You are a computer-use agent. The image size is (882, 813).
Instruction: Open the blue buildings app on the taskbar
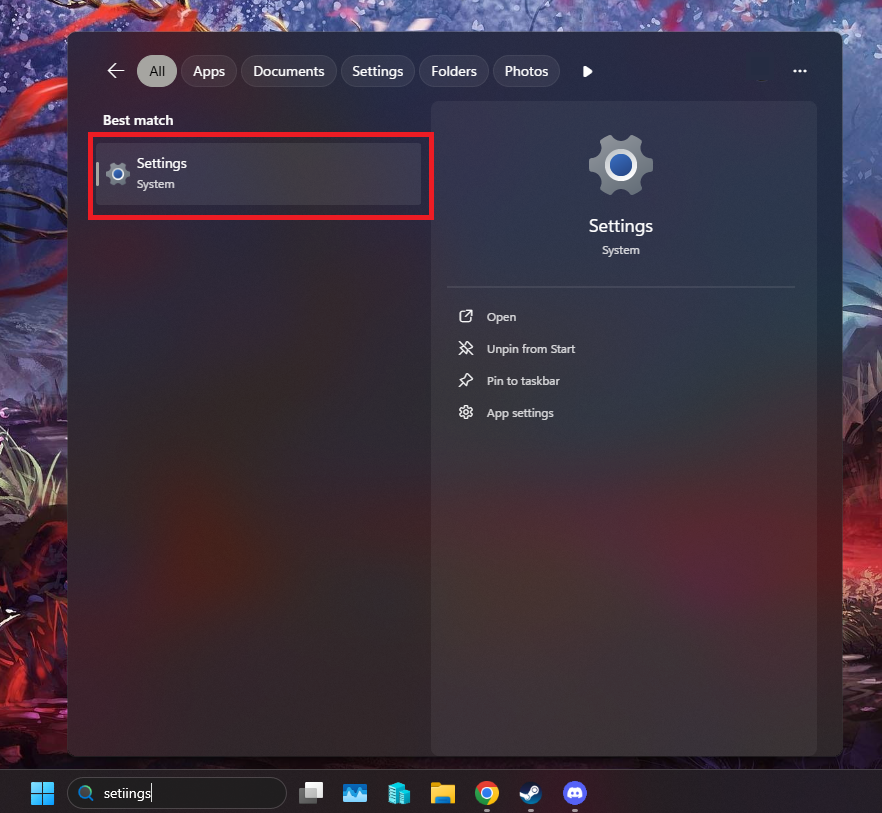(399, 793)
